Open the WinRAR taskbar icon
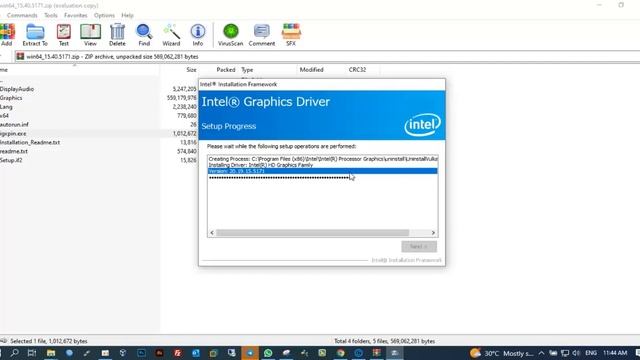The height and width of the screenshot is (360, 640). pos(376,353)
